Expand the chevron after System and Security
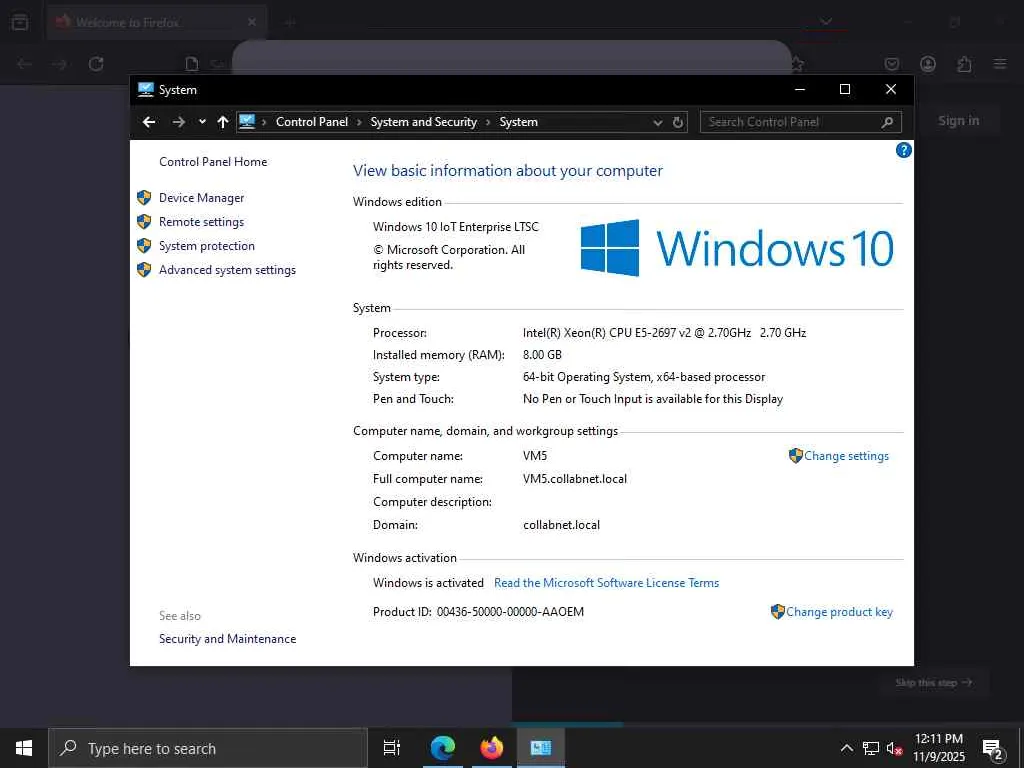 point(488,122)
